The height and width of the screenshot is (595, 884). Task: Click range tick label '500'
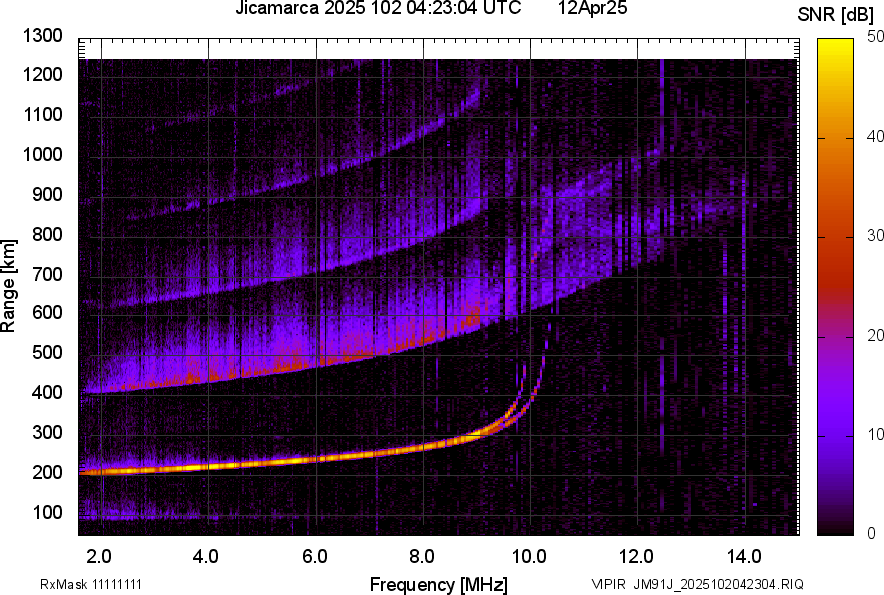pyautogui.click(x=47, y=352)
